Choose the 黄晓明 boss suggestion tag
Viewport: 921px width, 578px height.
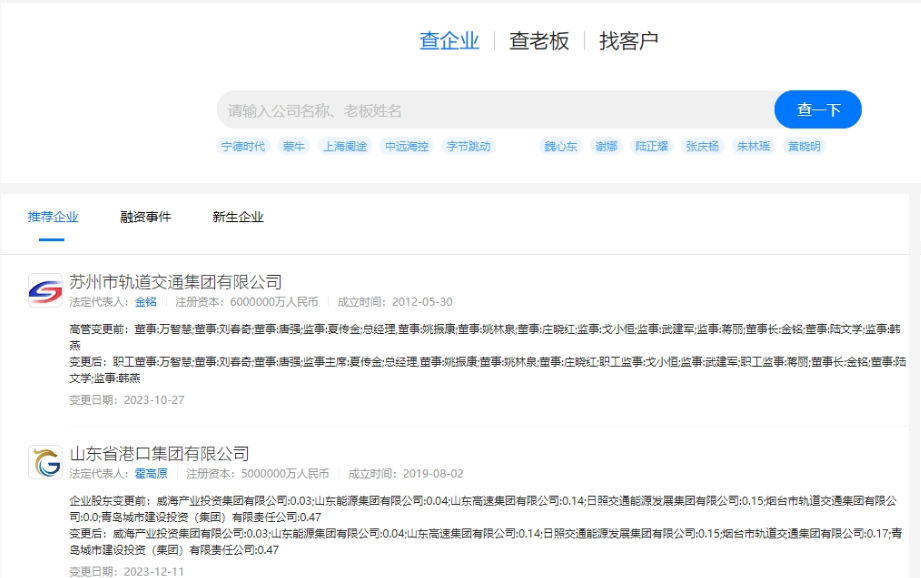pyautogui.click(x=804, y=146)
